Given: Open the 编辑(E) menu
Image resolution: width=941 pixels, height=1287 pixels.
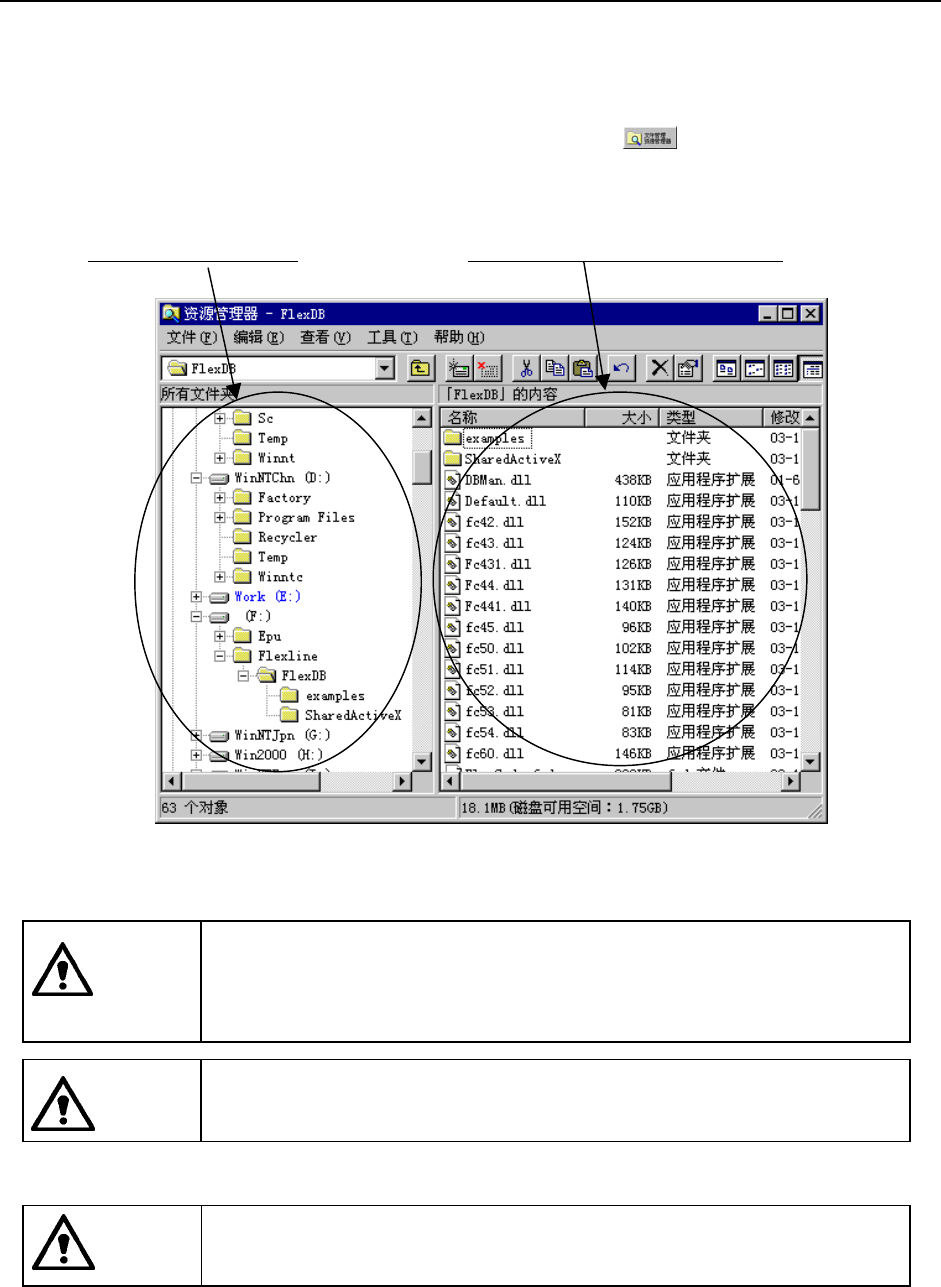Looking at the screenshot, I should [x=260, y=337].
